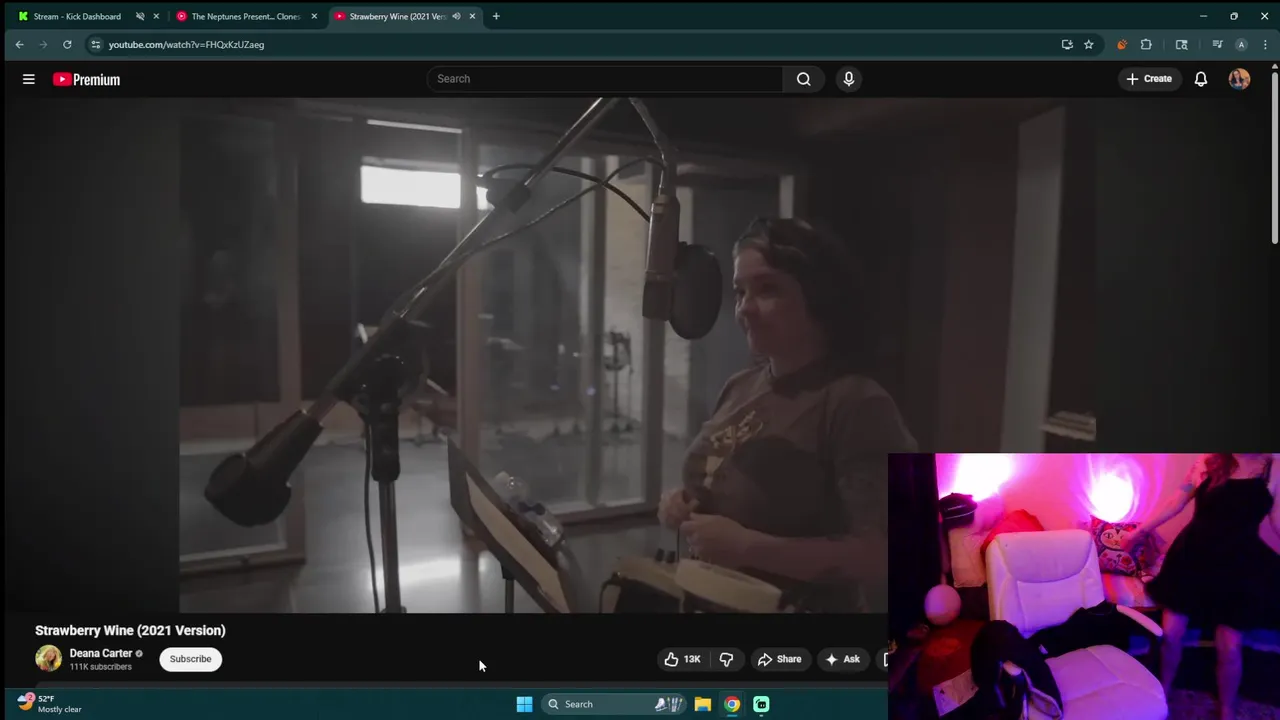The height and width of the screenshot is (720, 1280).
Task: Open the search-this-page lens icon in toolbar
Action: pos(1181,44)
